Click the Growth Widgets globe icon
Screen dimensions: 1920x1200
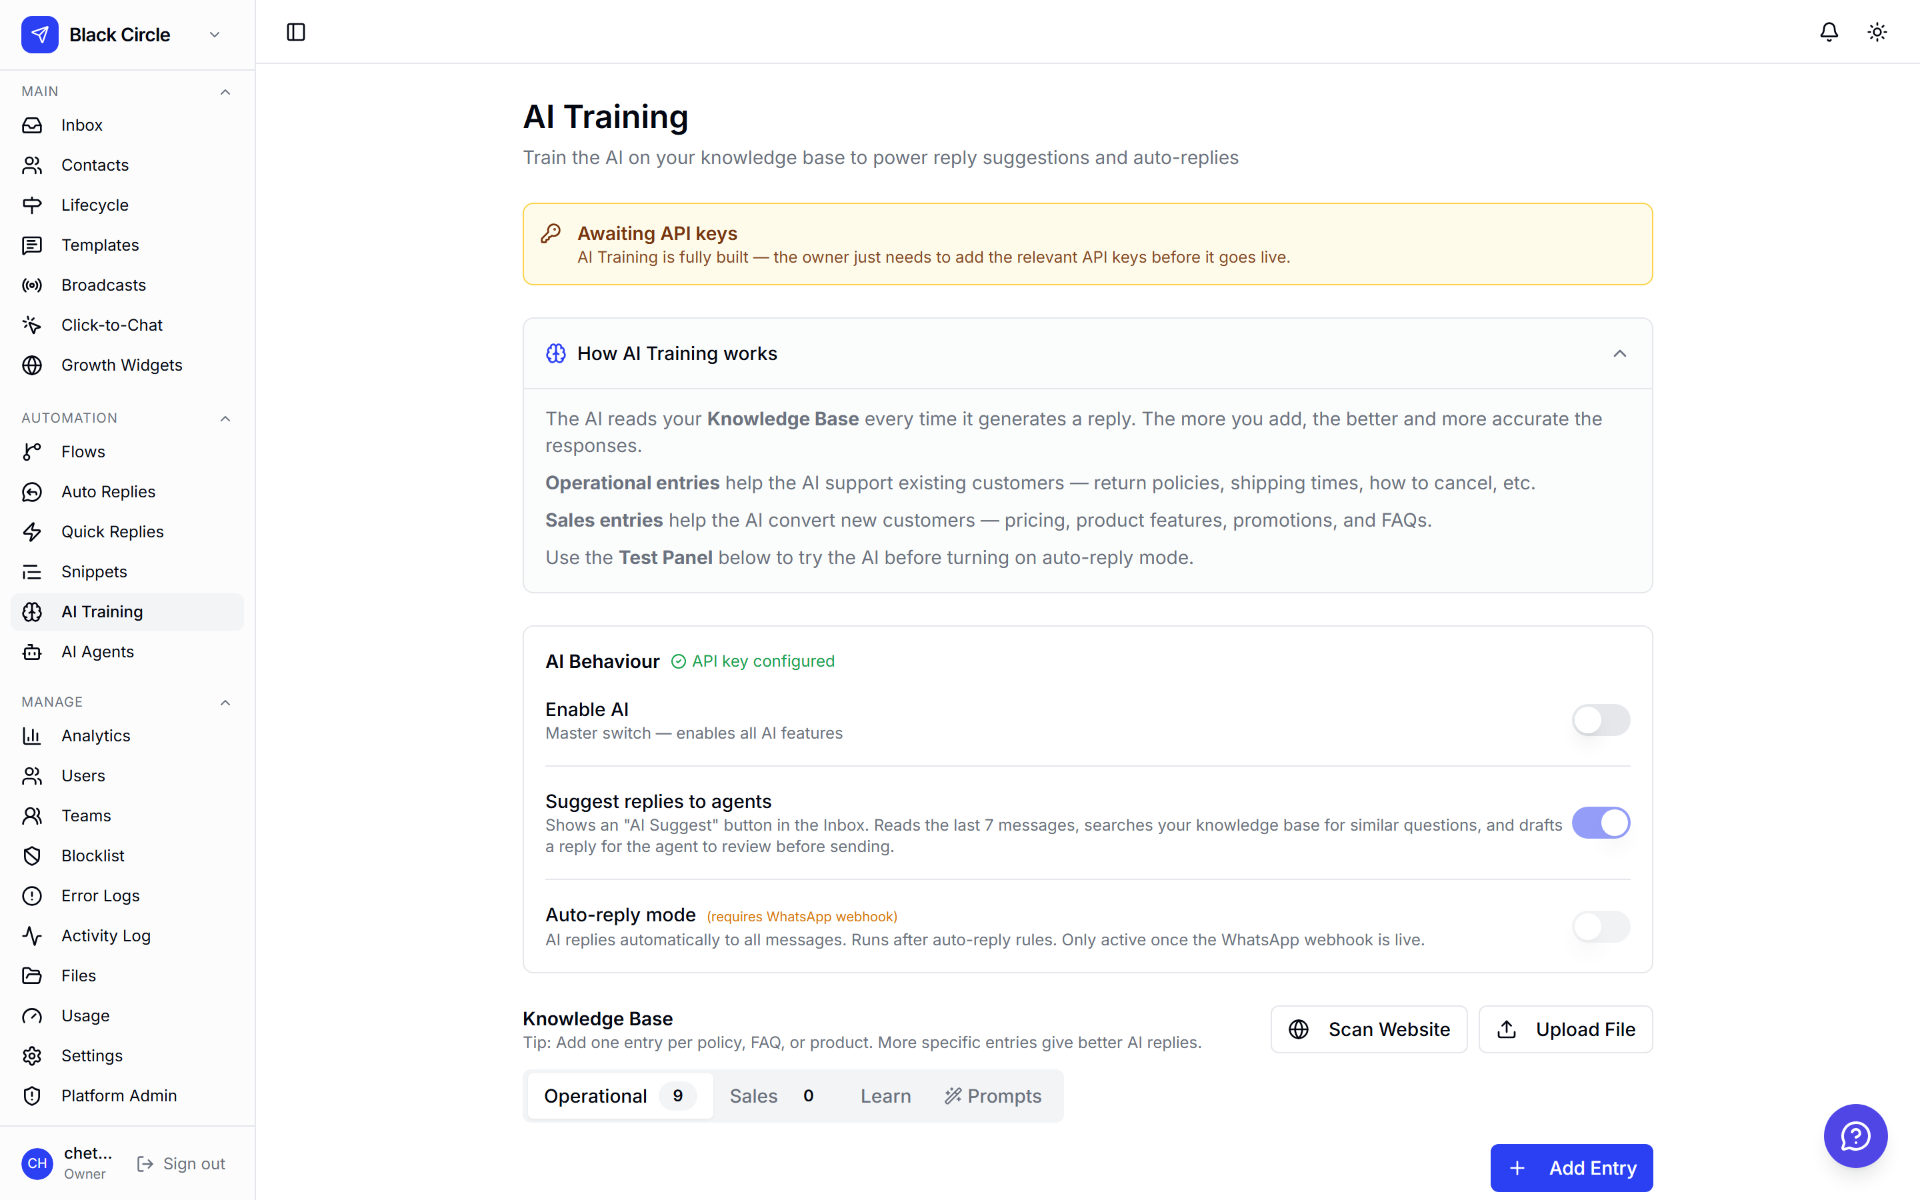[32, 365]
